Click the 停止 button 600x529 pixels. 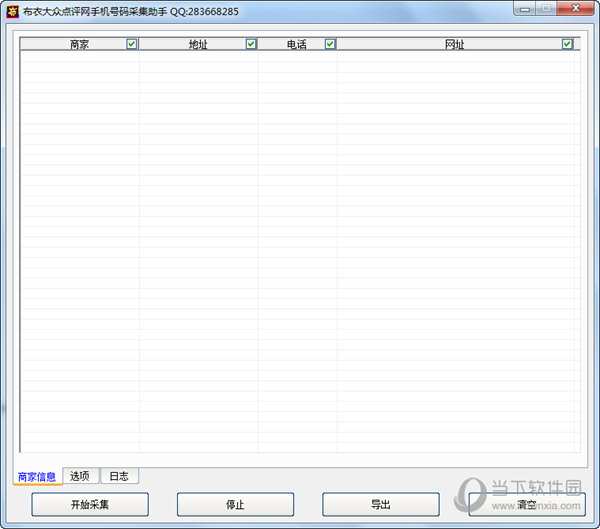pyautogui.click(x=235, y=505)
